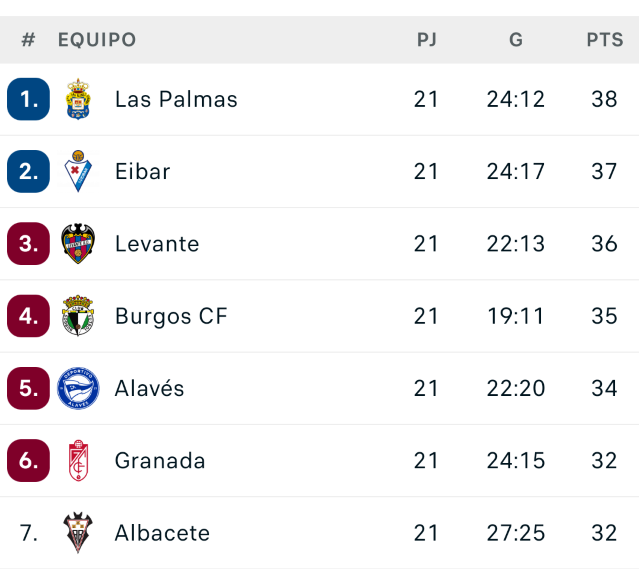Click Alavés's 34 points value
The height and width of the screenshot is (569, 639).
coord(604,388)
